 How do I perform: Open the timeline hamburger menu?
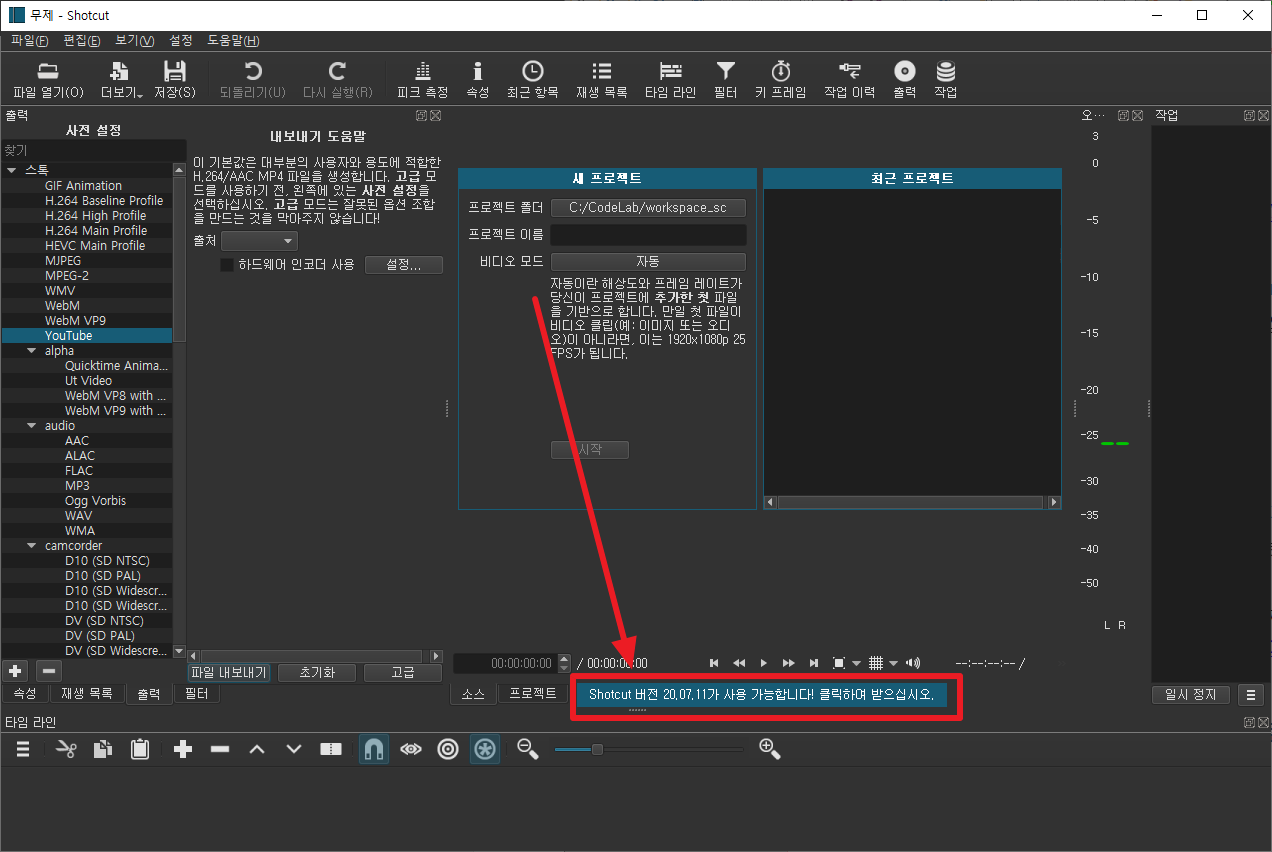click(x=22, y=748)
